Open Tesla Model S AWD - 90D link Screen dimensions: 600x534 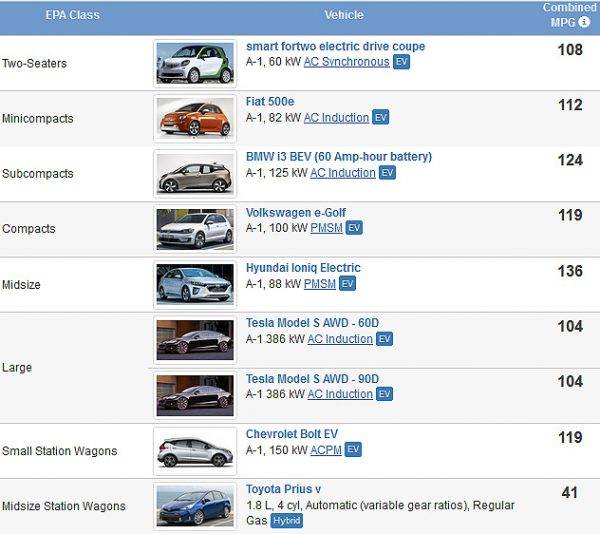(x=312, y=379)
